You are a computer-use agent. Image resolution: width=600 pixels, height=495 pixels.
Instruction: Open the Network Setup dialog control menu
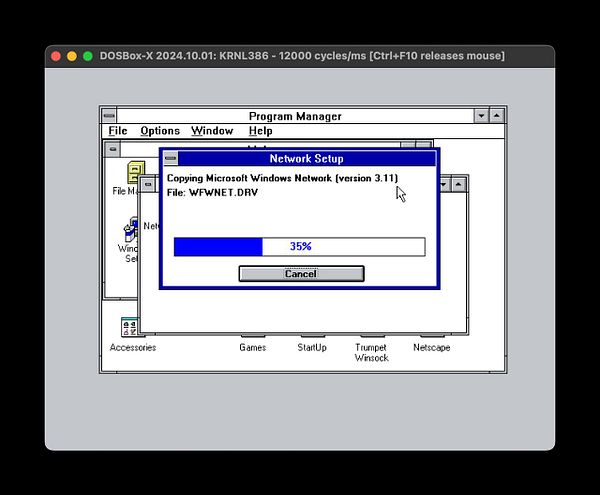(x=171, y=158)
